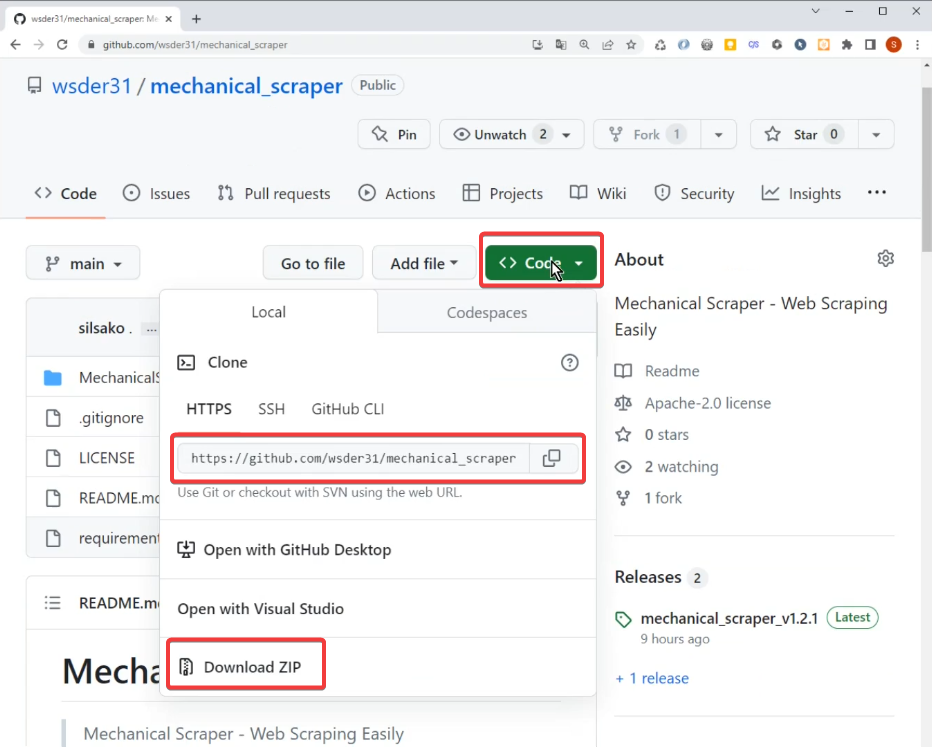Select the HTTPS clone option
Screen dimensions: 932x747
209,409
